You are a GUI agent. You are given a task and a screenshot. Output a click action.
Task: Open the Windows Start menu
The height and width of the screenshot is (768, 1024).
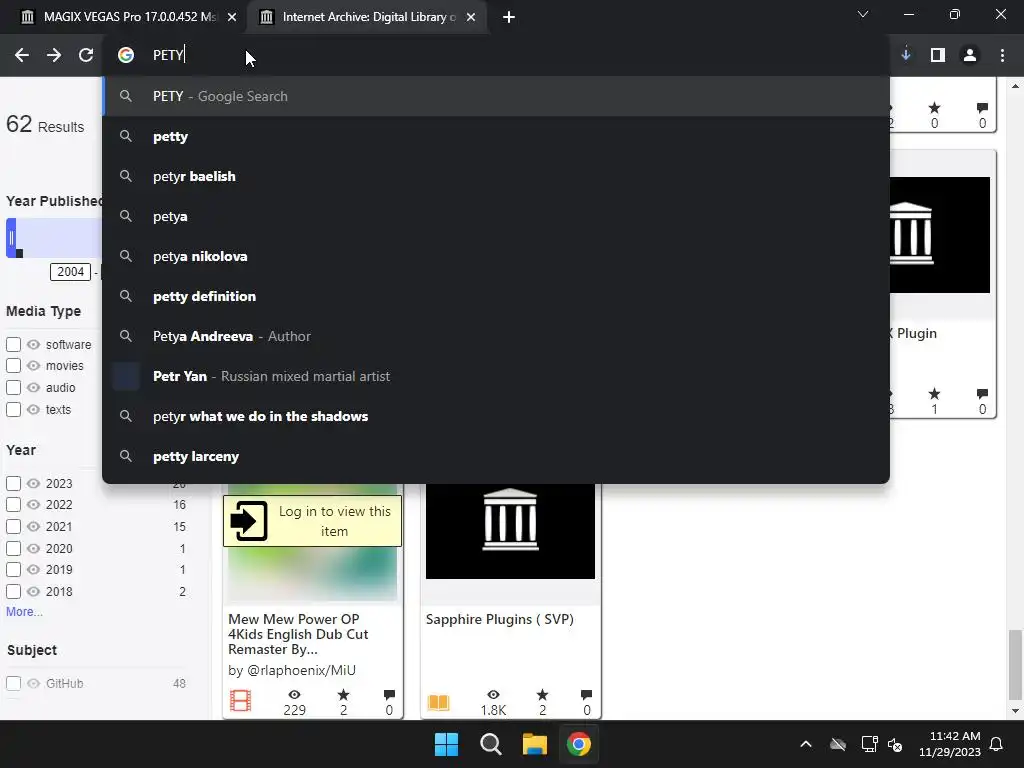coord(447,744)
